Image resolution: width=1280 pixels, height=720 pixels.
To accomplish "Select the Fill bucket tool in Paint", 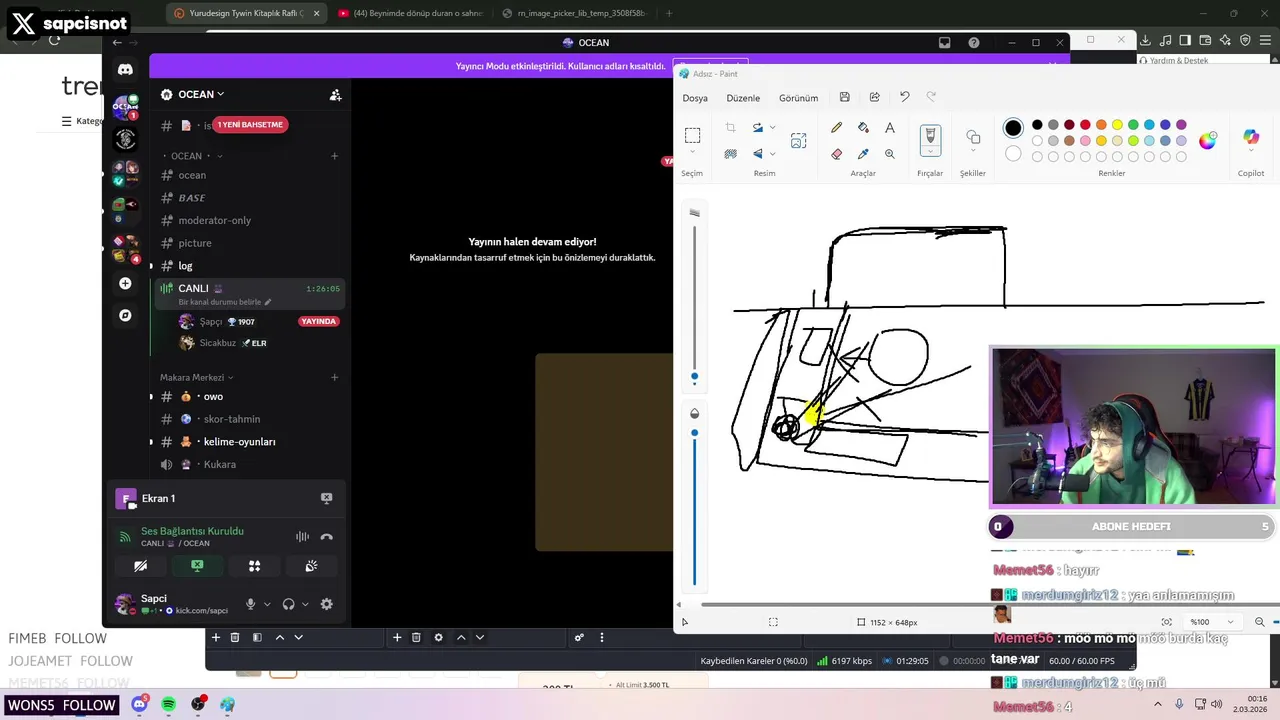I will (863, 128).
